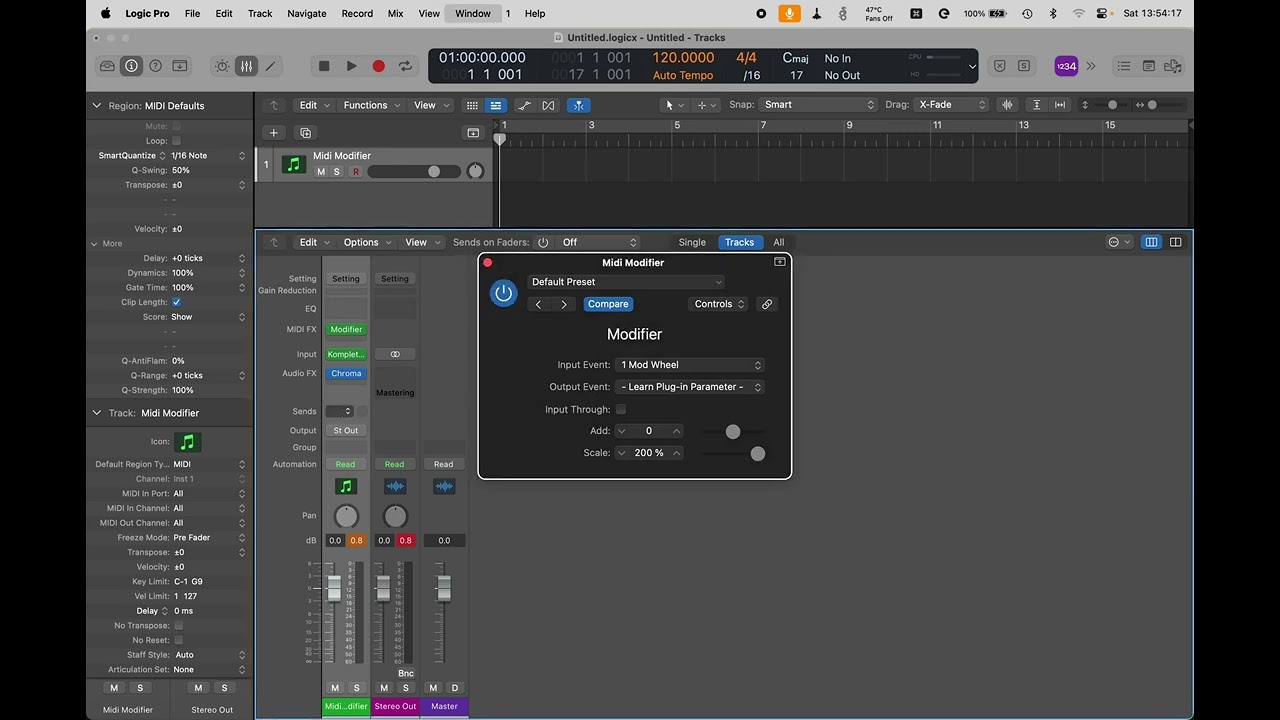Enable the Input Through checkbox
The height and width of the screenshot is (720, 1280).
click(x=621, y=409)
